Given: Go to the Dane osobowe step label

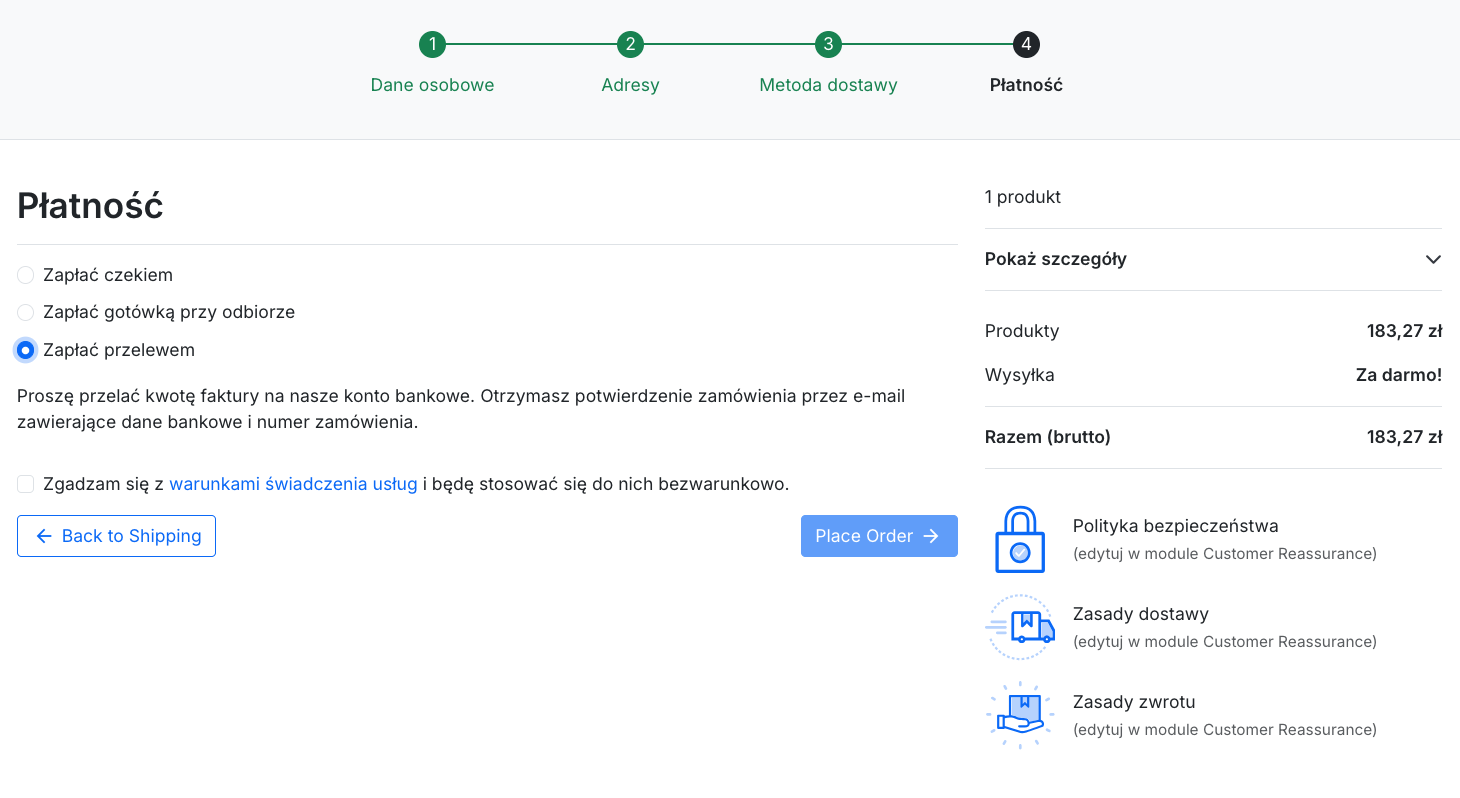Looking at the screenshot, I should [432, 85].
